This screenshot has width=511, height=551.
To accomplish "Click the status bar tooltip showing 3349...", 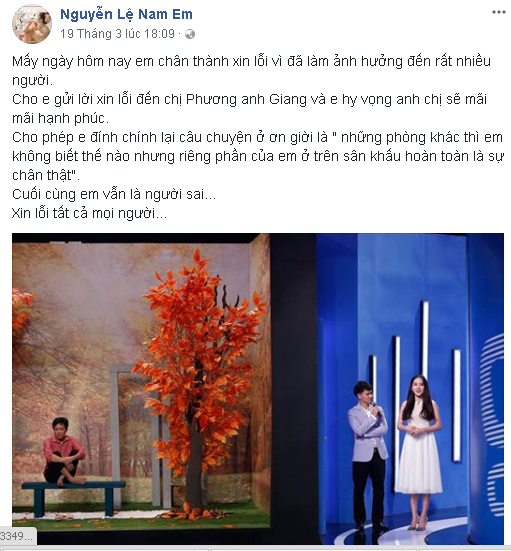I will [18, 536].
